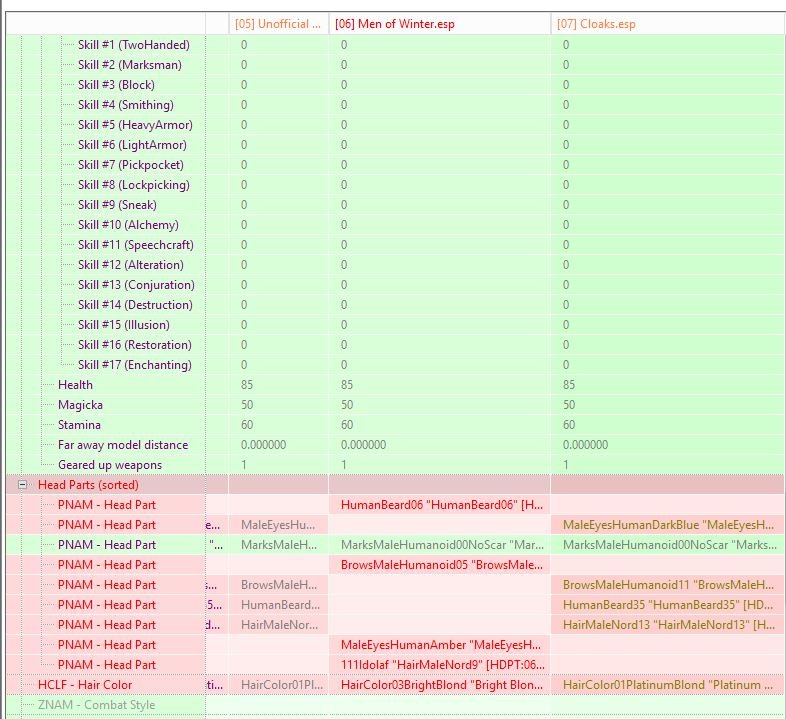Viewport: 786px width, 719px height.
Task: Select the [07] Cloaks.esp column header
Action: (668, 24)
